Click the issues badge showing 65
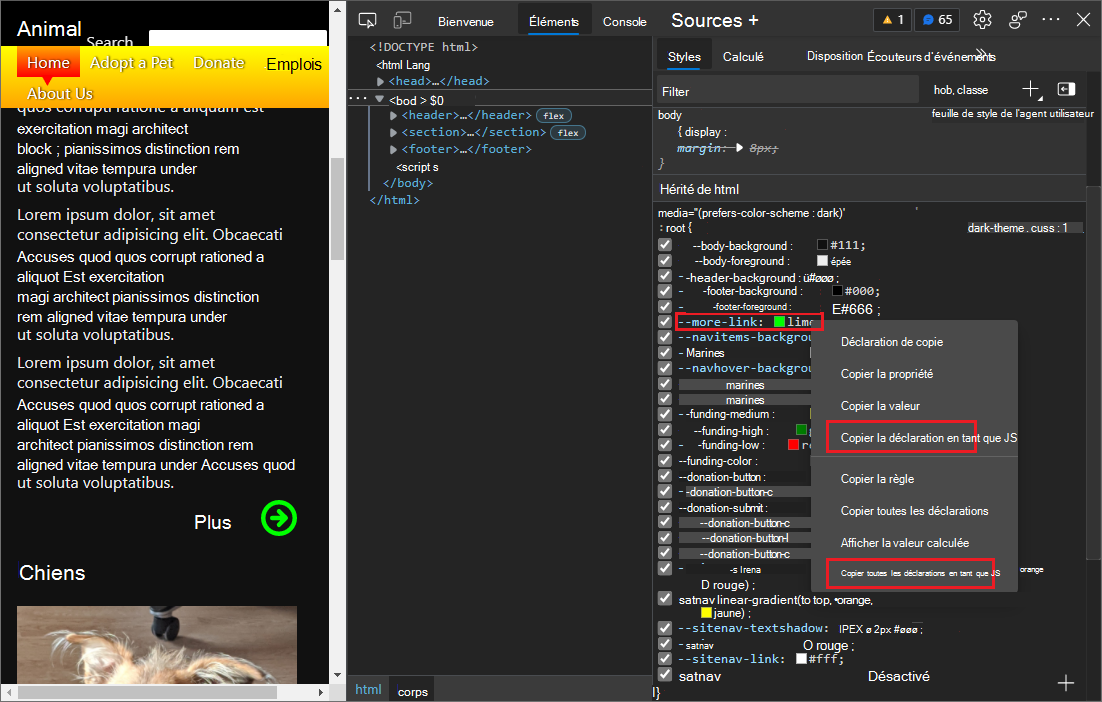The width and height of the screenshot is (1102, 702). pyautogui.click(x=937, y=20)
